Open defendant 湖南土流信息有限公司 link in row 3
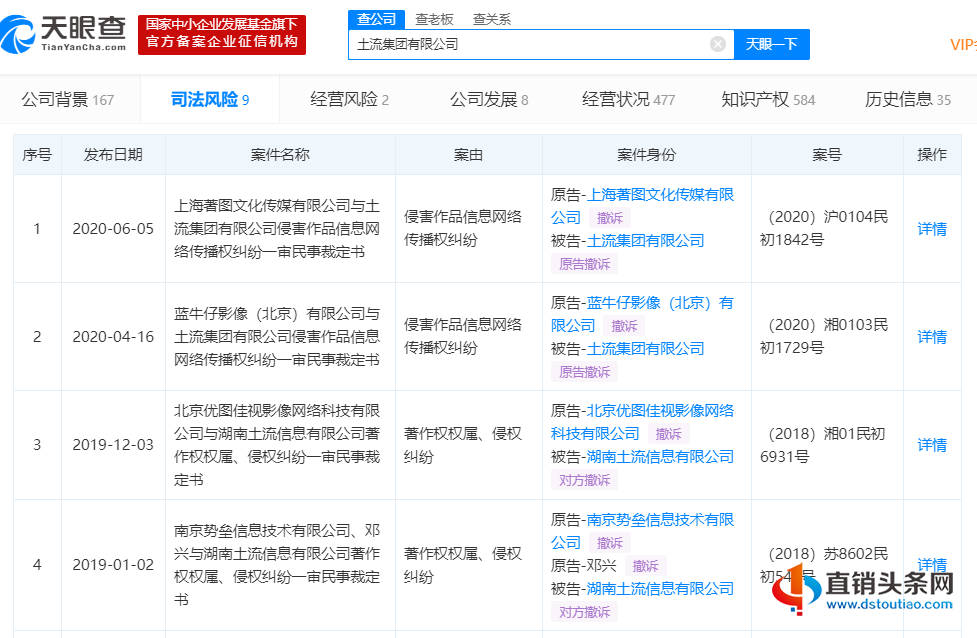Viewport: 977px width, 638px height. point(660,457)
